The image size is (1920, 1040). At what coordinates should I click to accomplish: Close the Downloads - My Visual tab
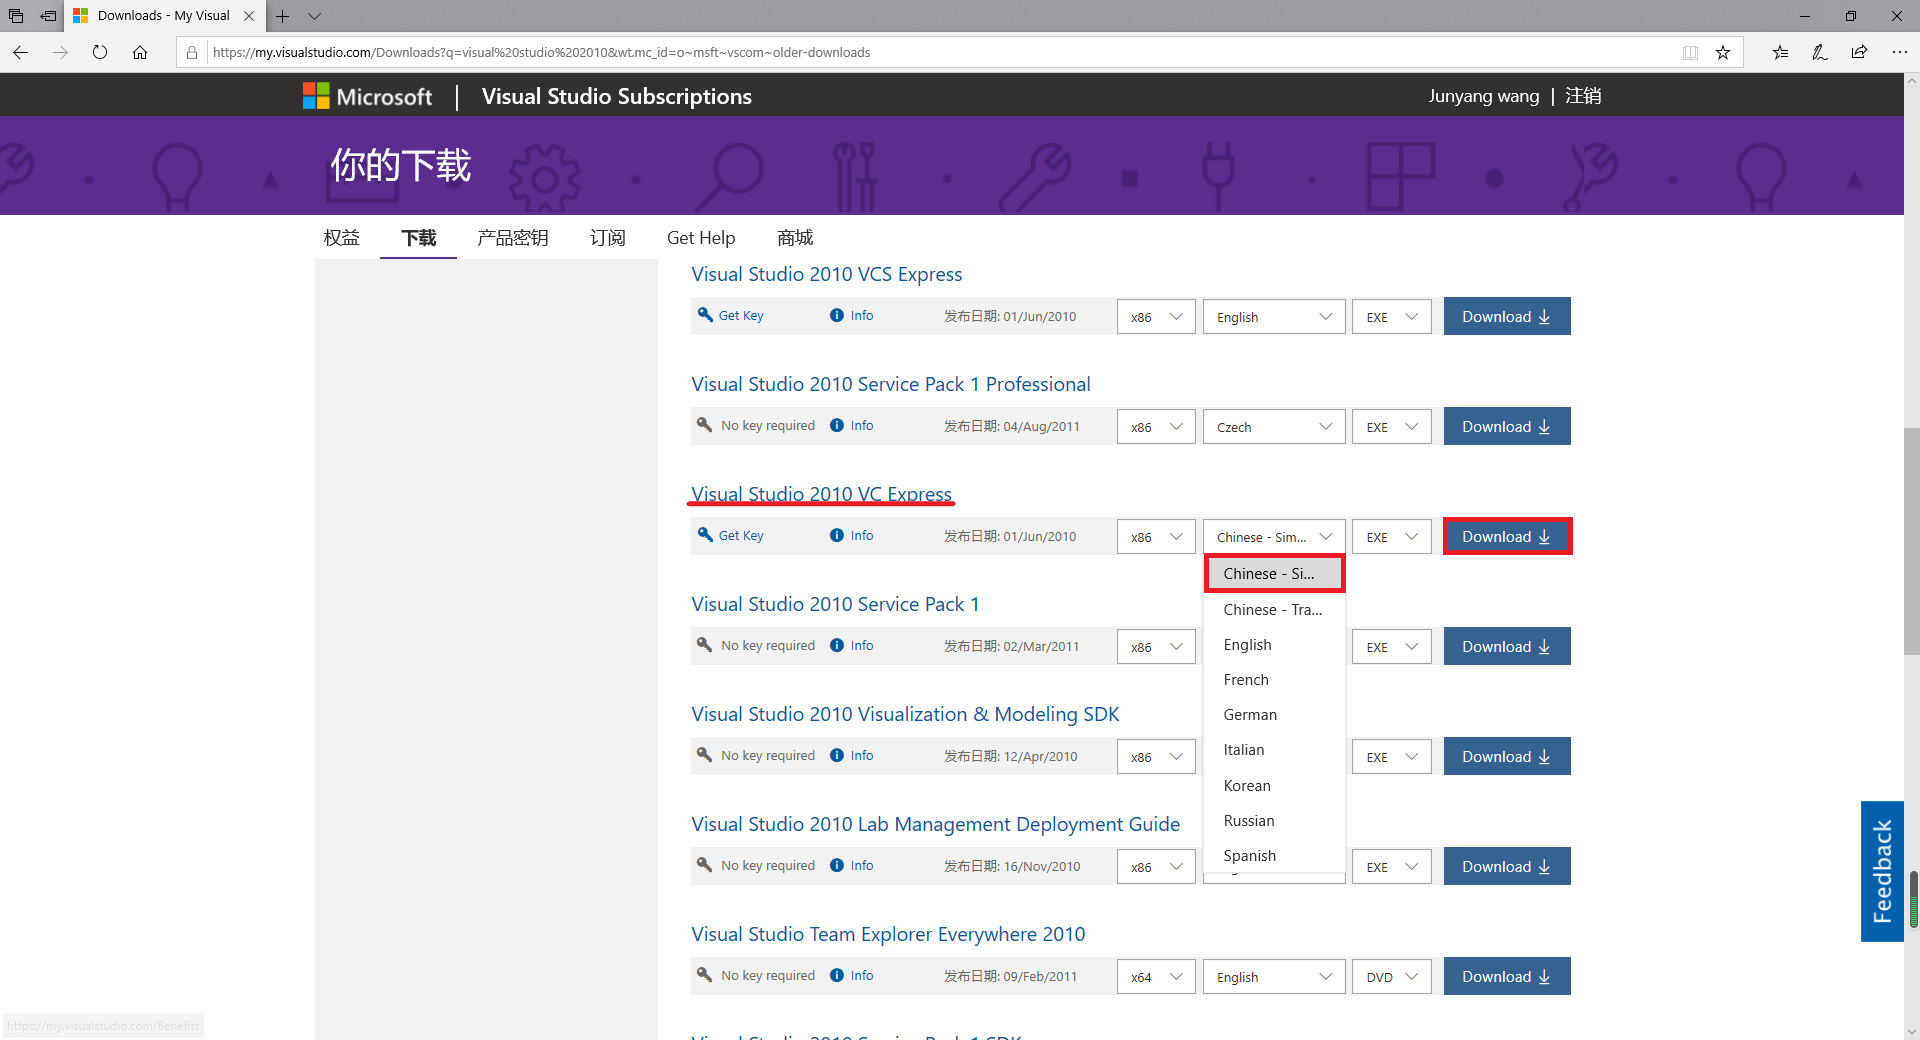249,16
